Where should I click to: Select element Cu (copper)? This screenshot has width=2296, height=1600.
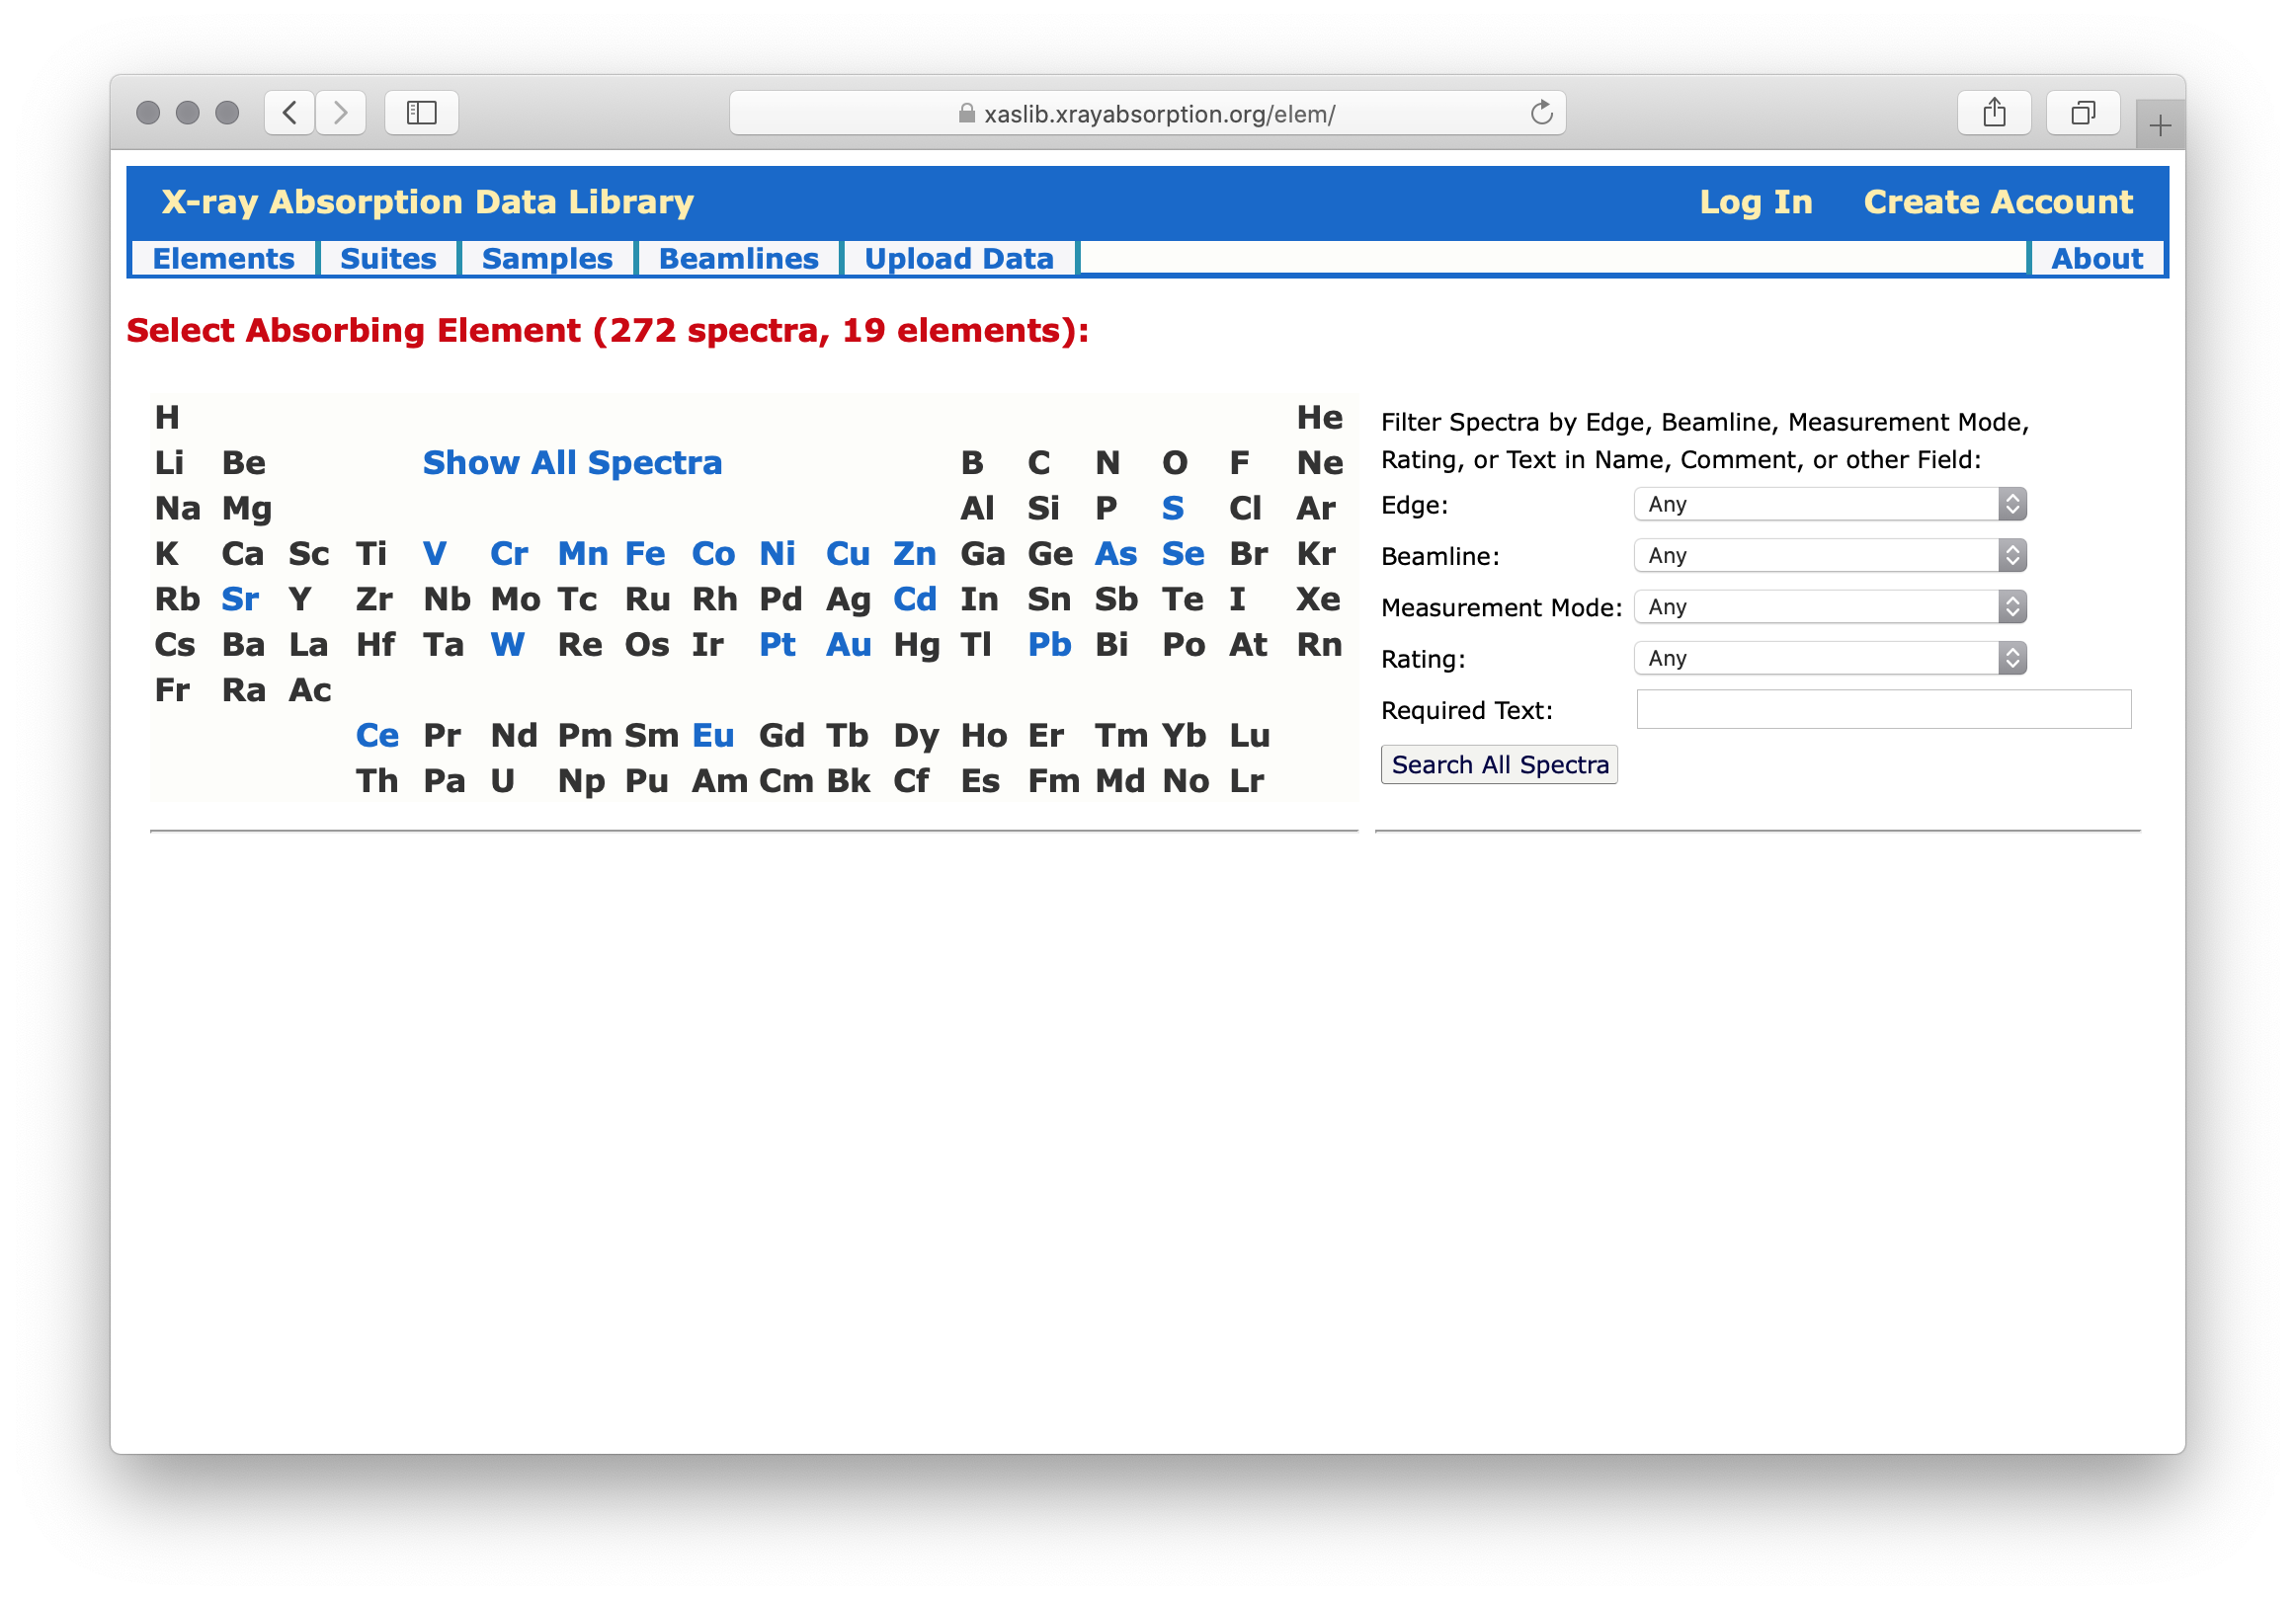848,554
